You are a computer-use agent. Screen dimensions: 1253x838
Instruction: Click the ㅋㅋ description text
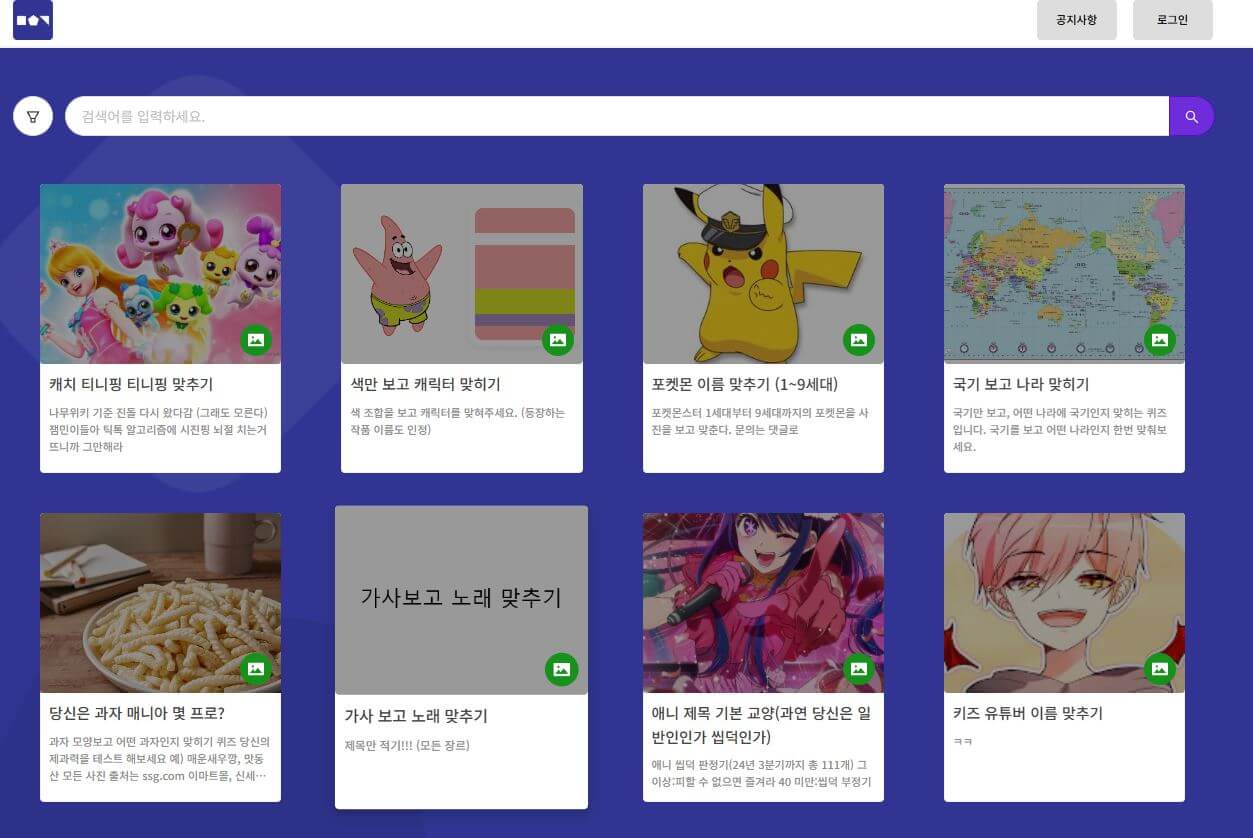962,742
